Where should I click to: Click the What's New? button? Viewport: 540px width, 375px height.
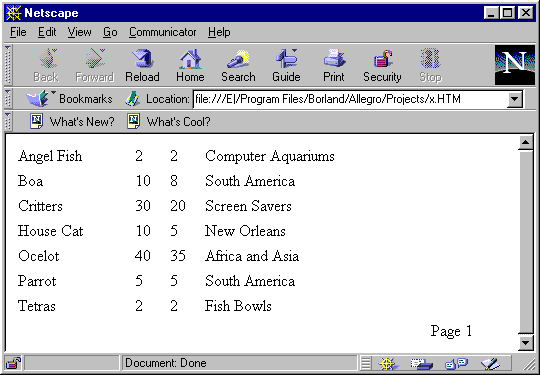pyautogui.click(x=72, y=122)
